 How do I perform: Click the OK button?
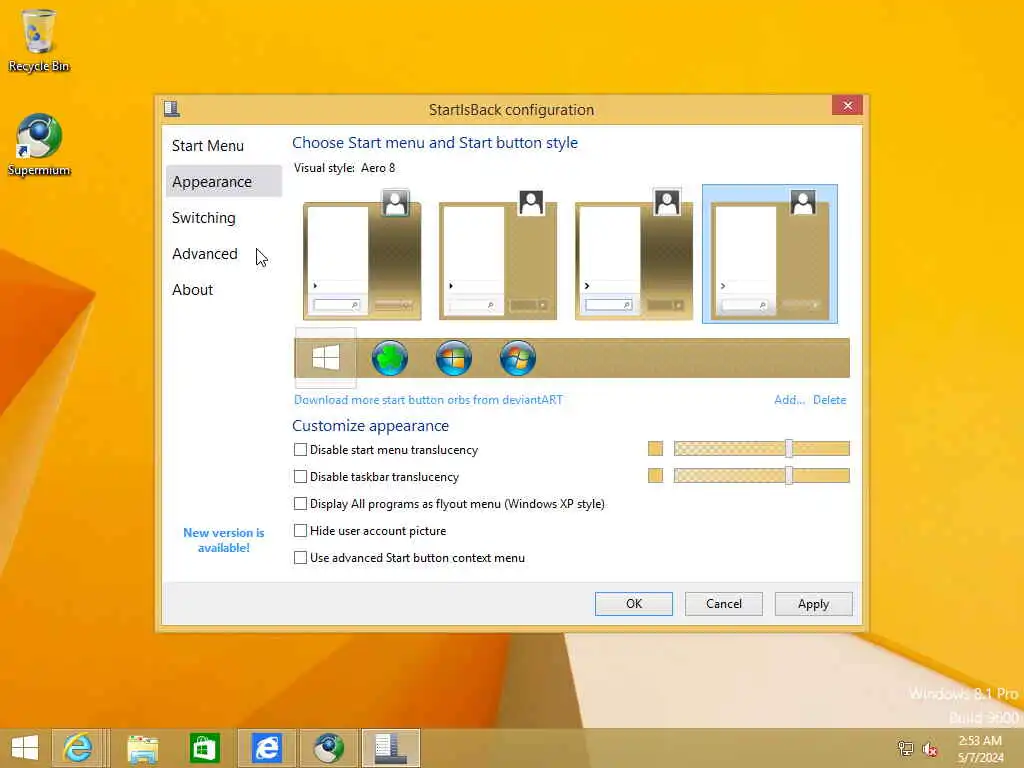(x=633, y=603)
